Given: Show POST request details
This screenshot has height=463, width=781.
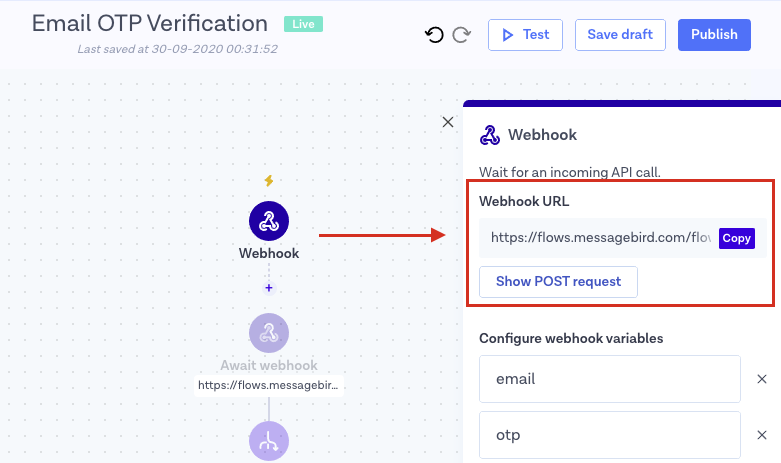Looking at the screenshot, I should [x=558, y=281].
